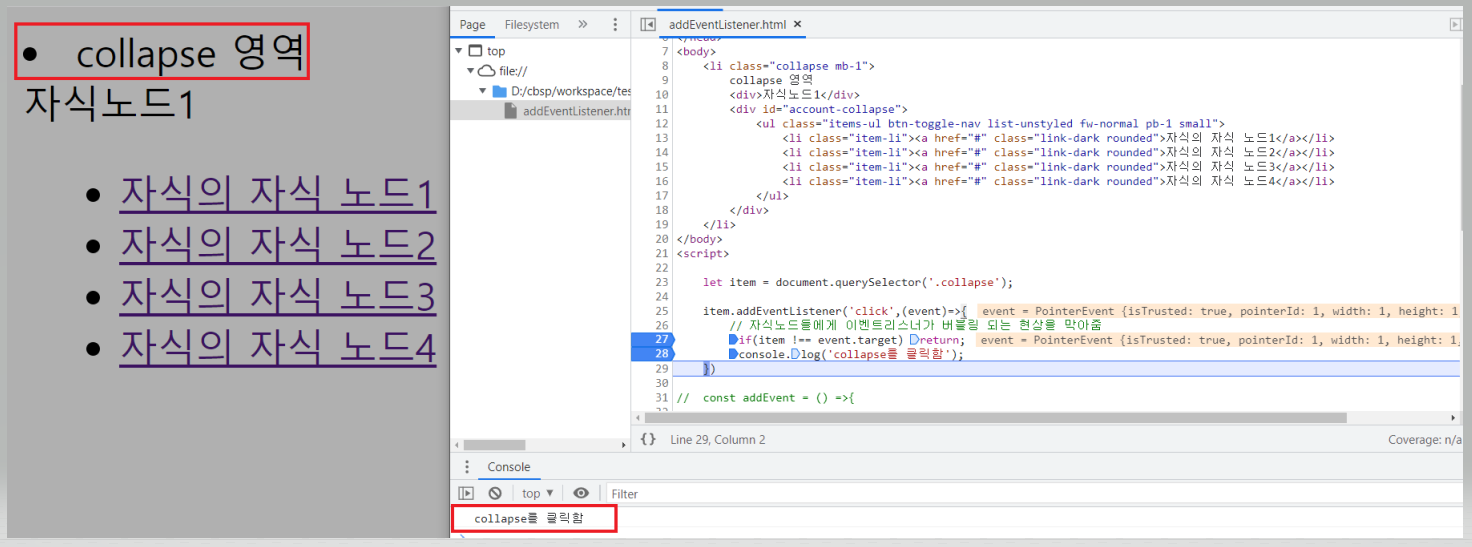Click the id="account-collapse" div line
Screen dimensions: 1472x547
tap(818, 109)
